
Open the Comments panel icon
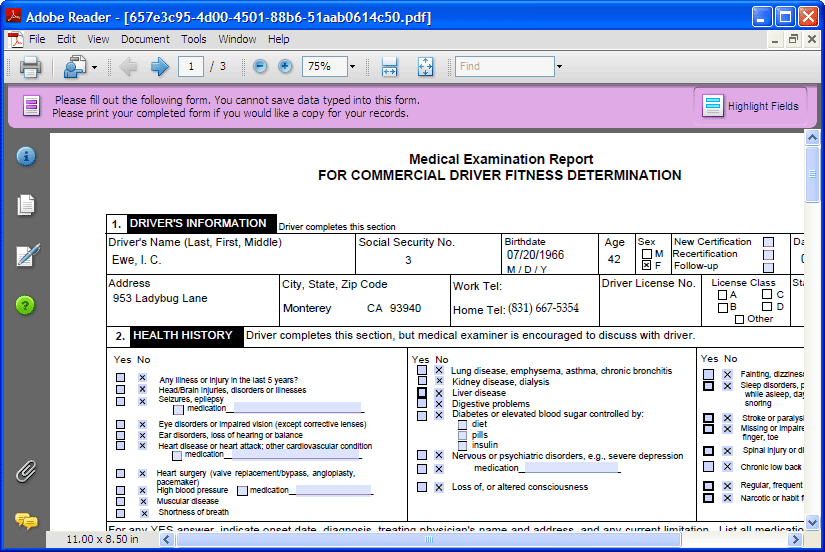pyautogui.click(x=26, y=521)
